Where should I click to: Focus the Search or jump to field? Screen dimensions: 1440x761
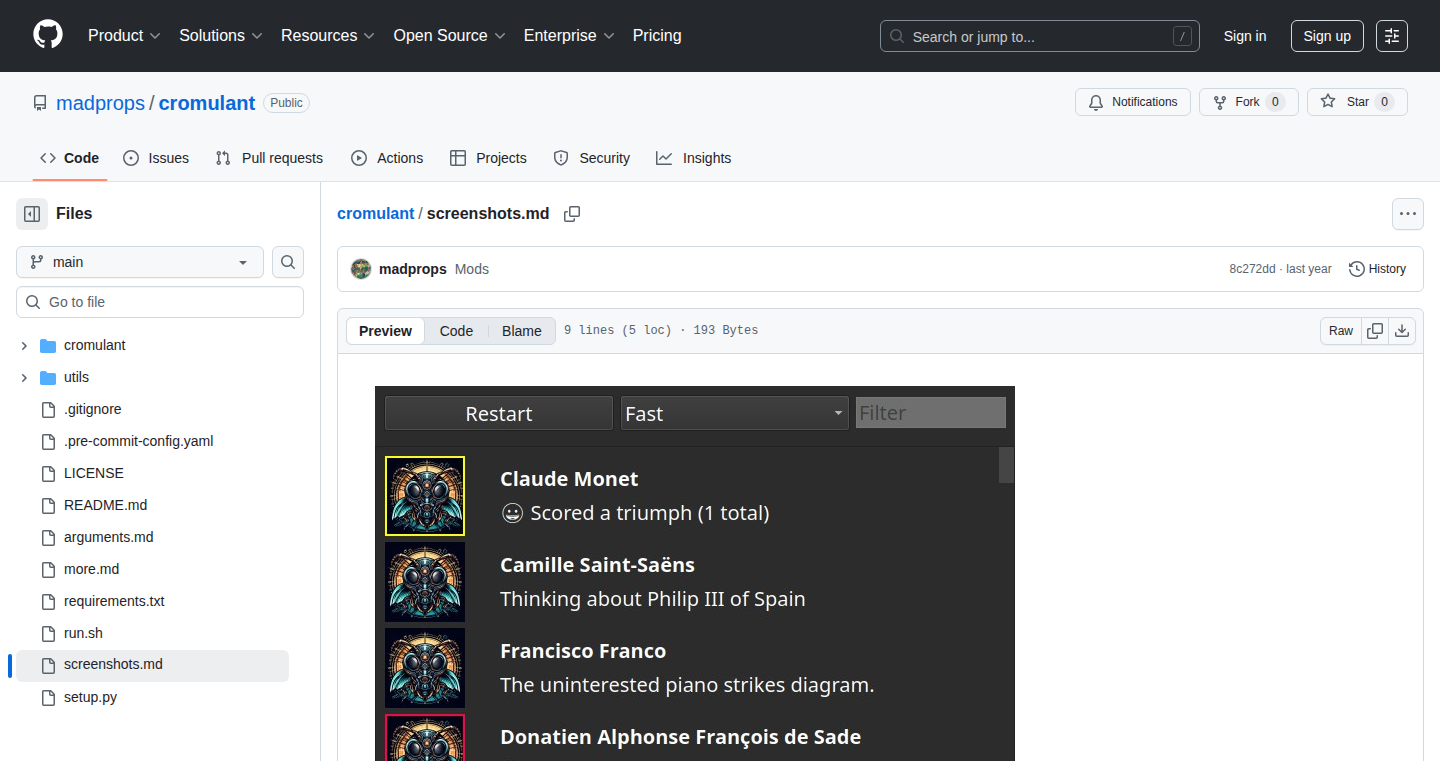(x=1040, y=36)
